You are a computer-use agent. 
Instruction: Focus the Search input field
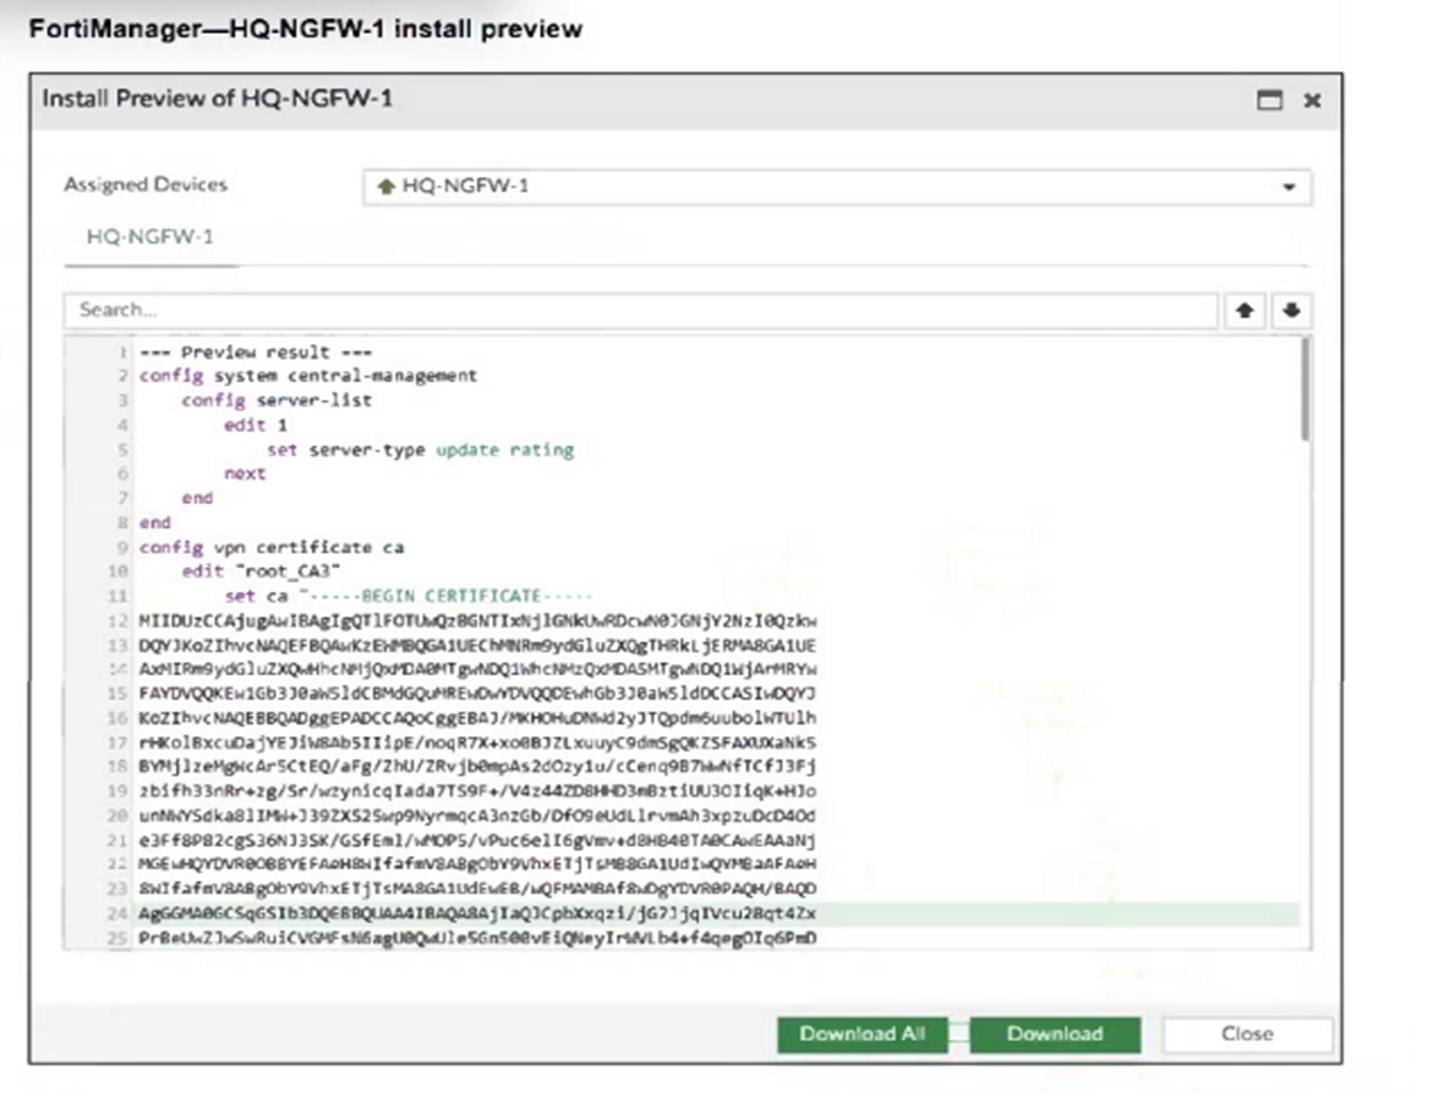coord(640,310)
